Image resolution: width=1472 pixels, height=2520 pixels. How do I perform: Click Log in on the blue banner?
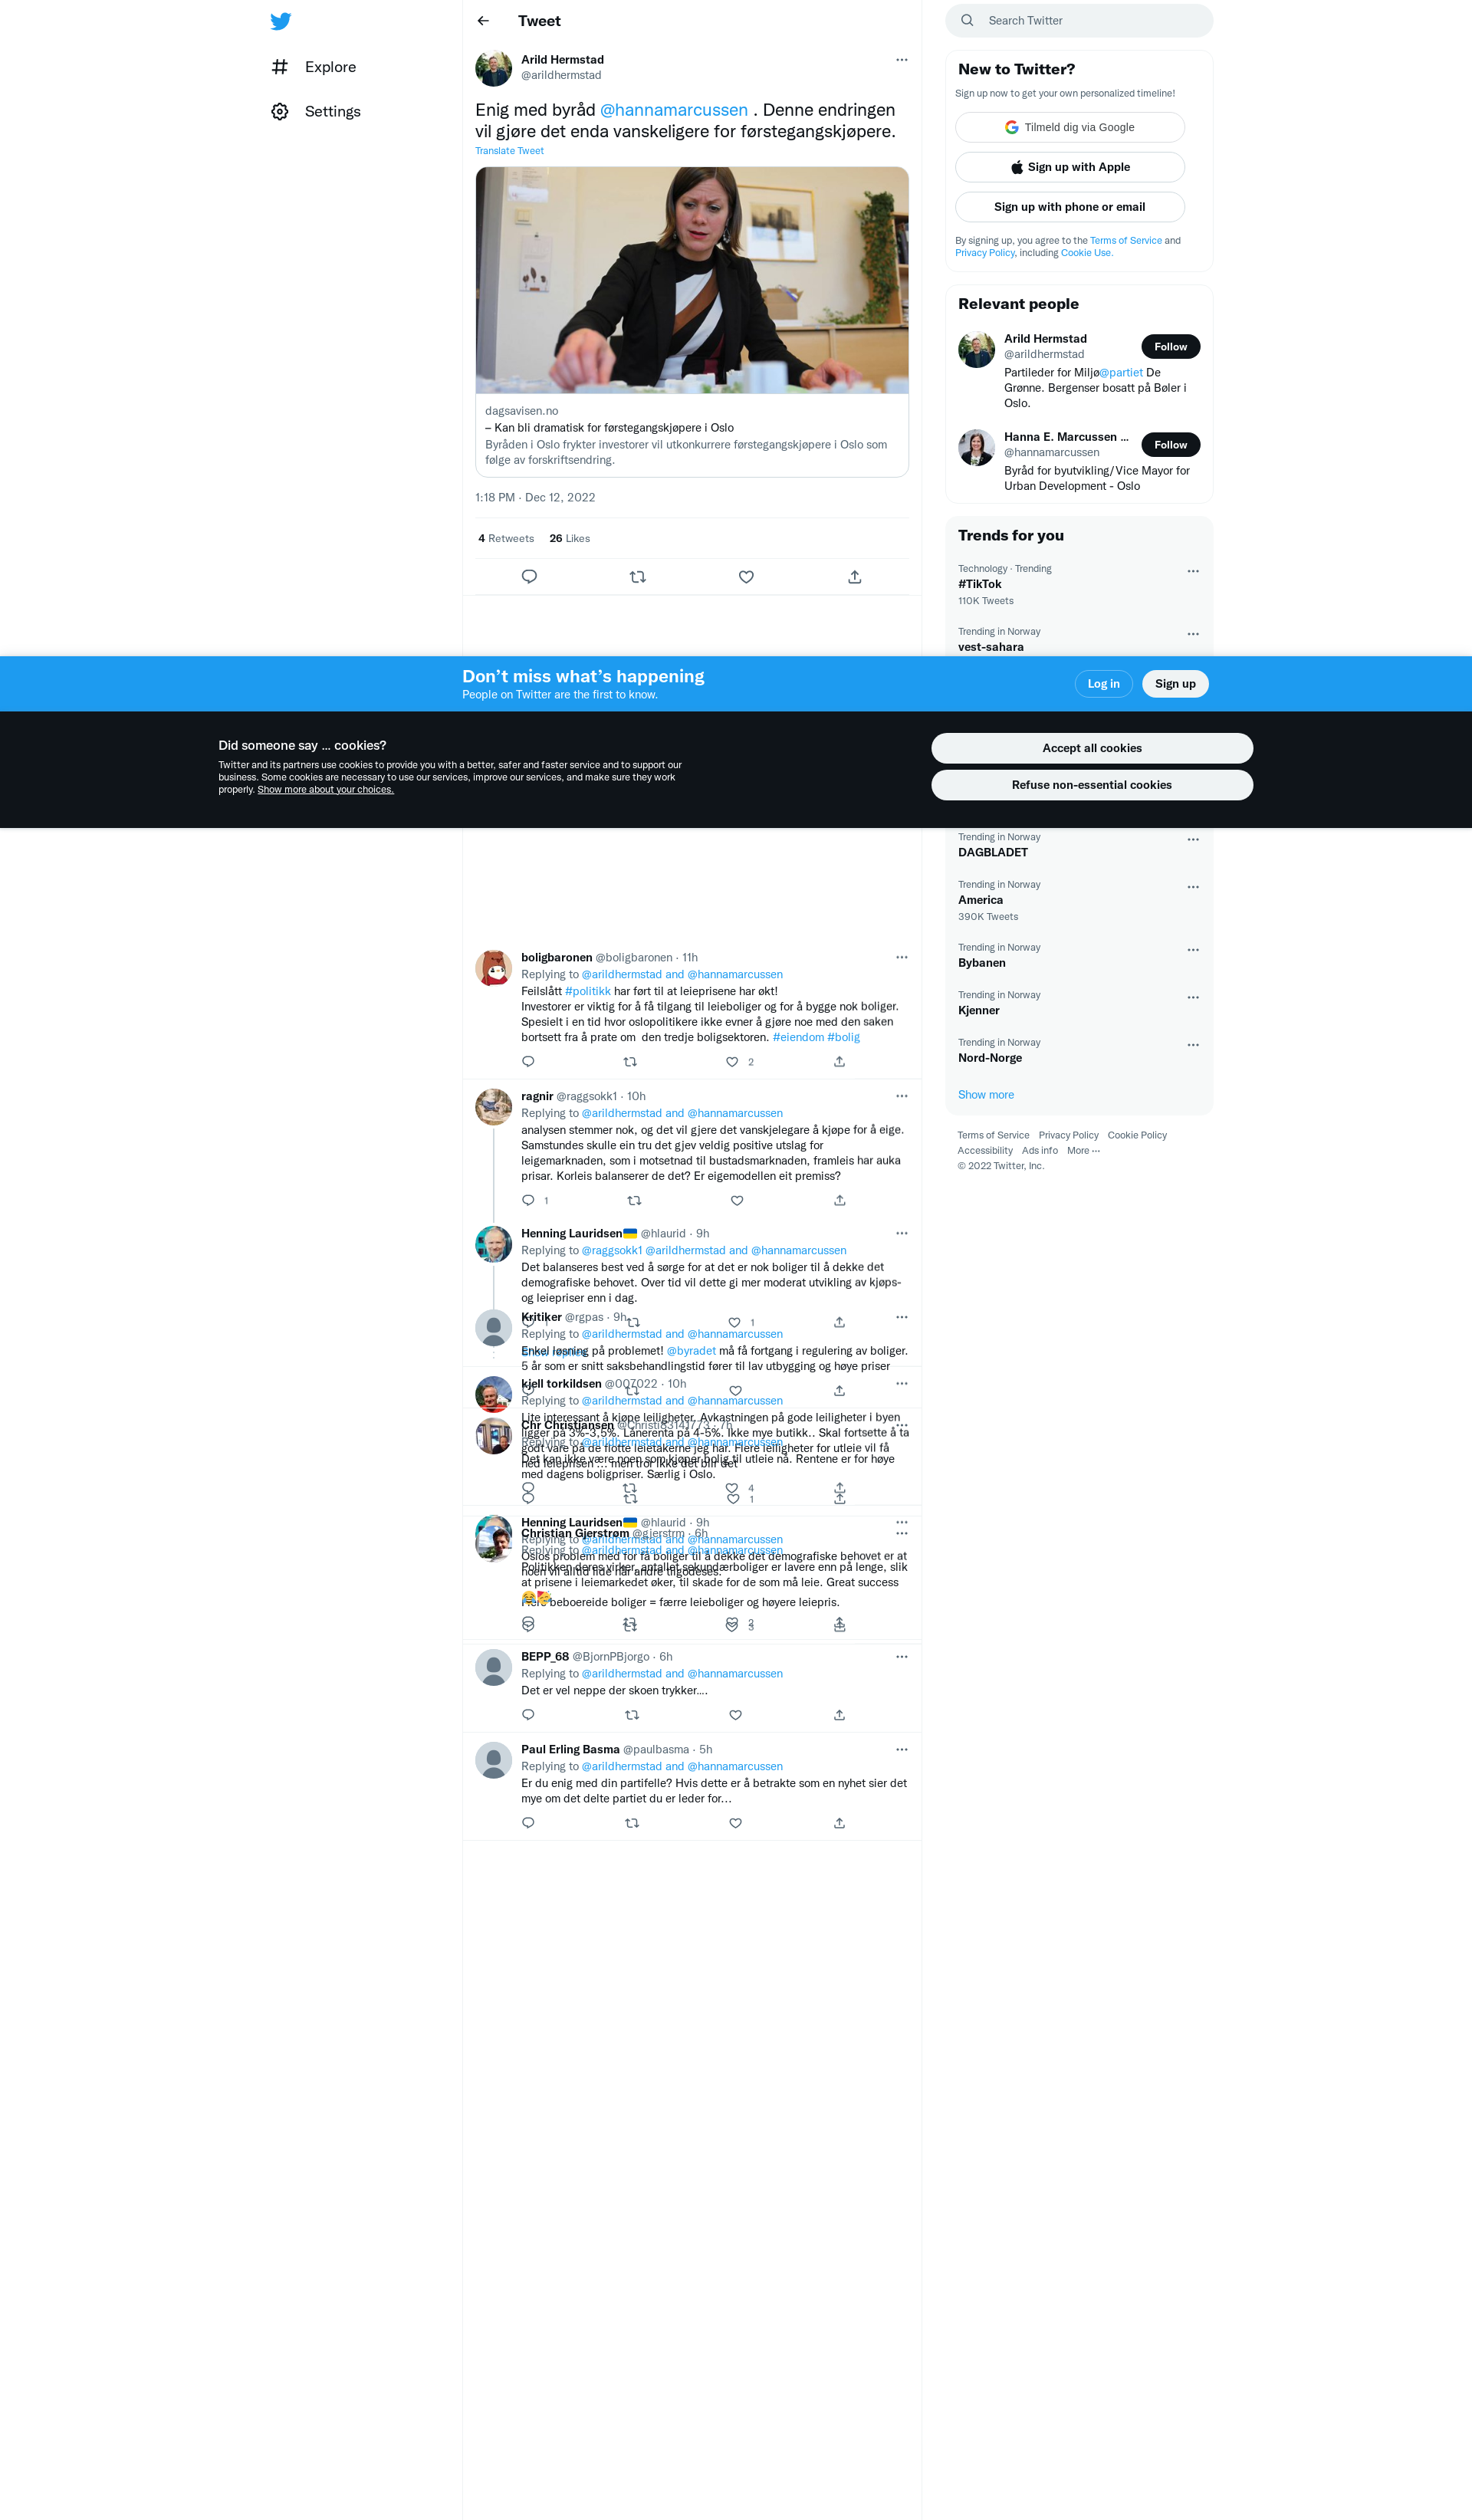[1104, 684]
